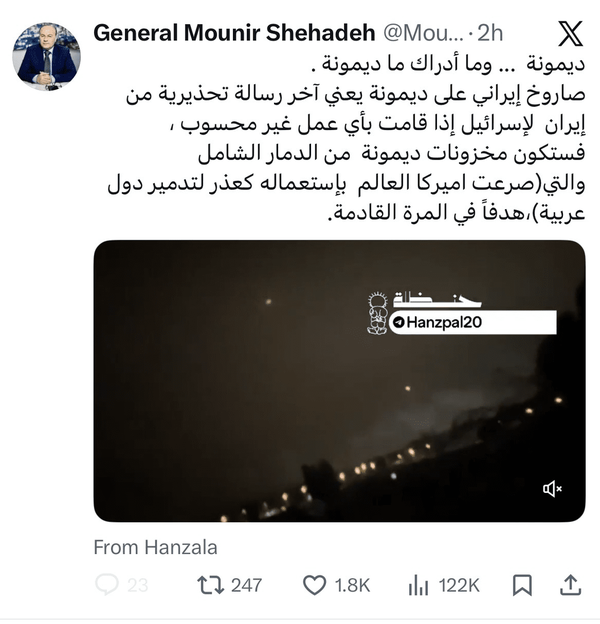Bookmark this tweet
Image resolution: width=600 pixels, height=624 pixels.
(x=521, y=584)
